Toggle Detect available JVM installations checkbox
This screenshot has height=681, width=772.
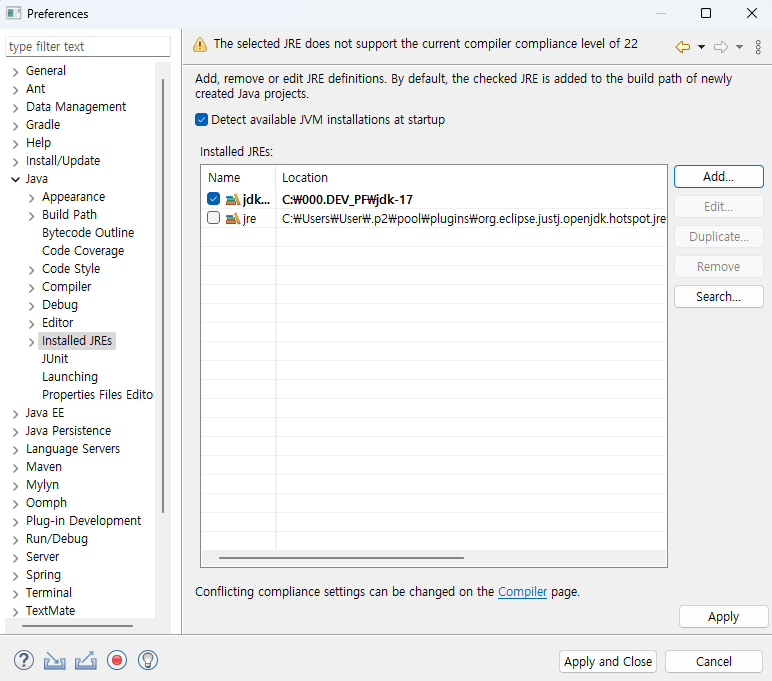point(201,120)
